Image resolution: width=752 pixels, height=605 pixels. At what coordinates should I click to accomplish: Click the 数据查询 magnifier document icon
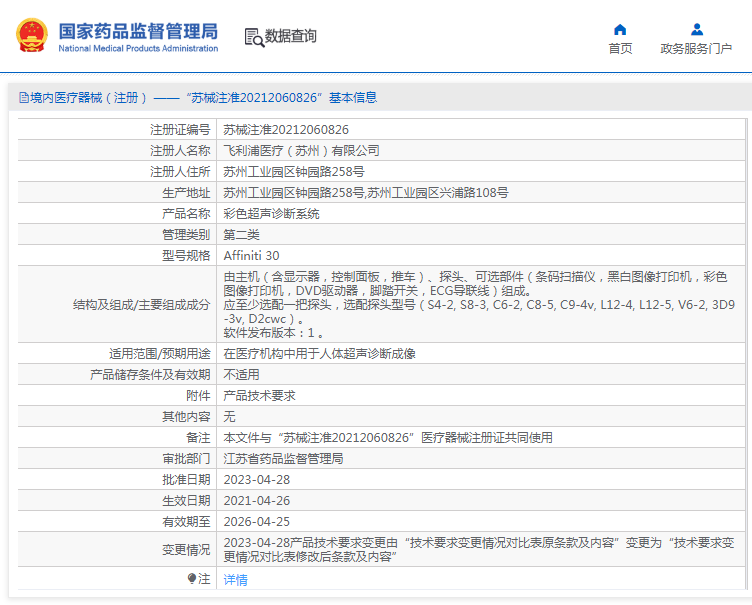click(x=253, y=37)
